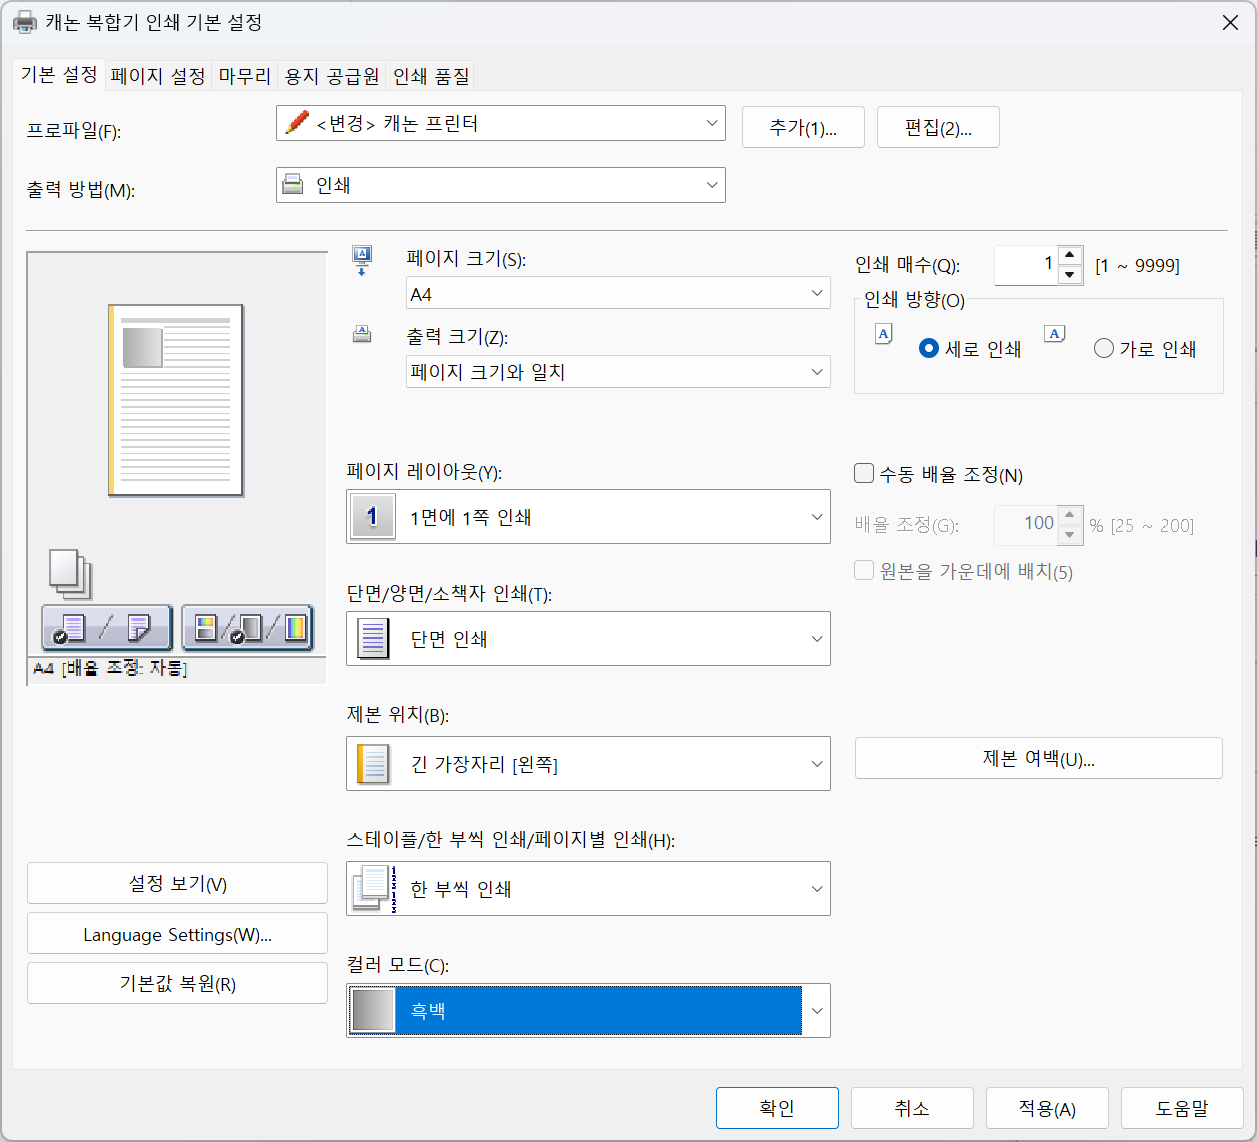The height and width of the screenshot is (1142, 1257).
Task: Enable 수동 배율 조정 checkbox
Action: point(865,474)
